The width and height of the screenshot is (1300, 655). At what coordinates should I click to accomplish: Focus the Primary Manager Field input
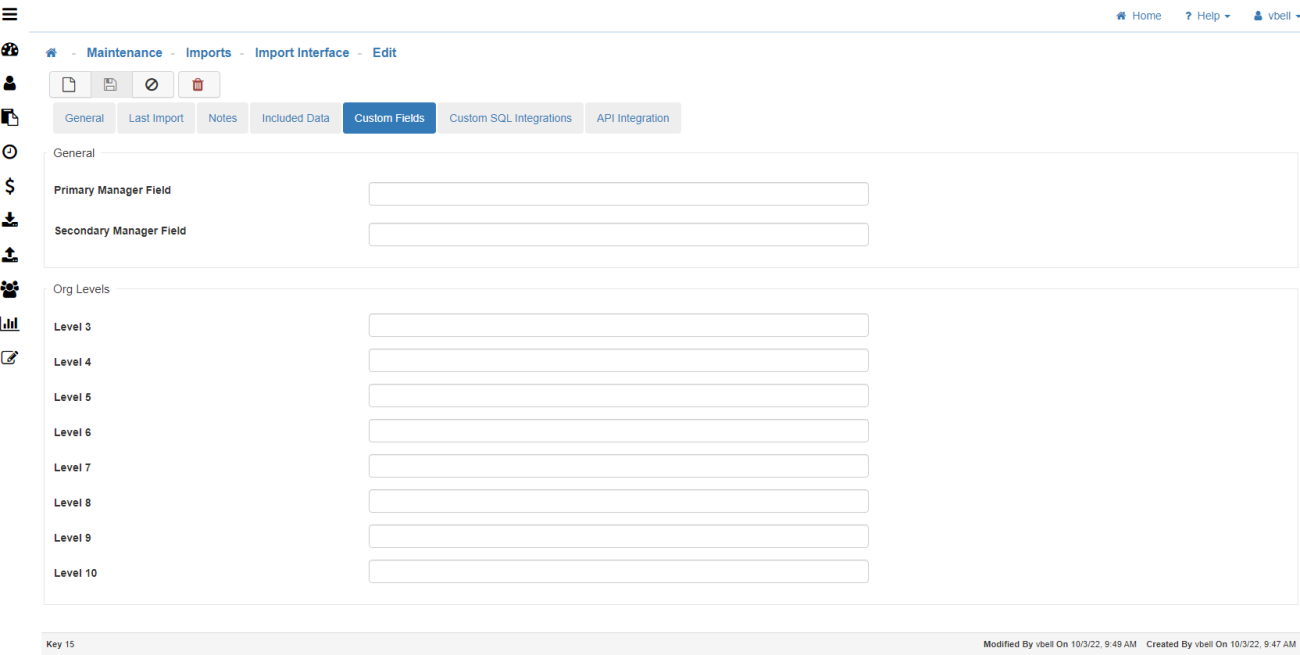coord(618,194)
